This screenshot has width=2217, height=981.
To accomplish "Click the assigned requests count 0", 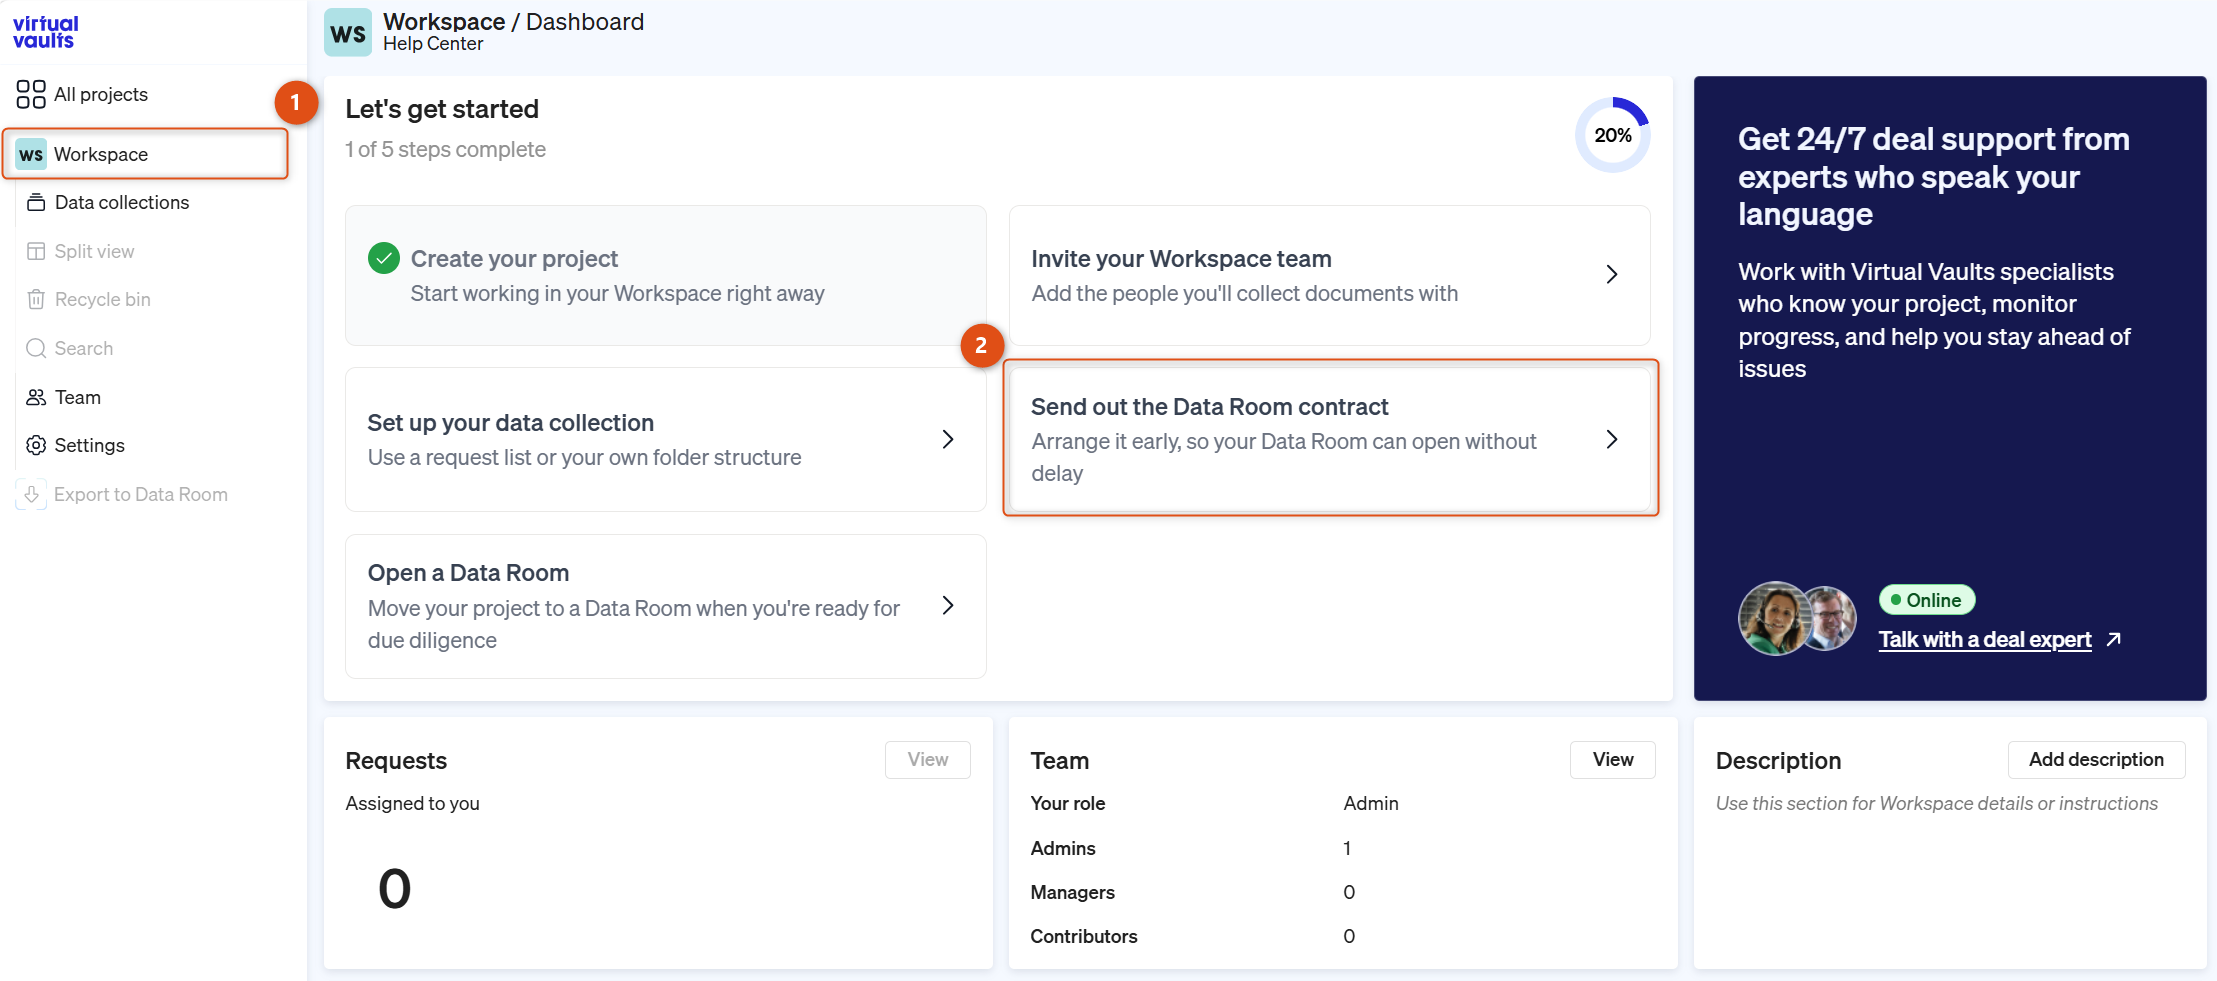I will pos(395,889).
